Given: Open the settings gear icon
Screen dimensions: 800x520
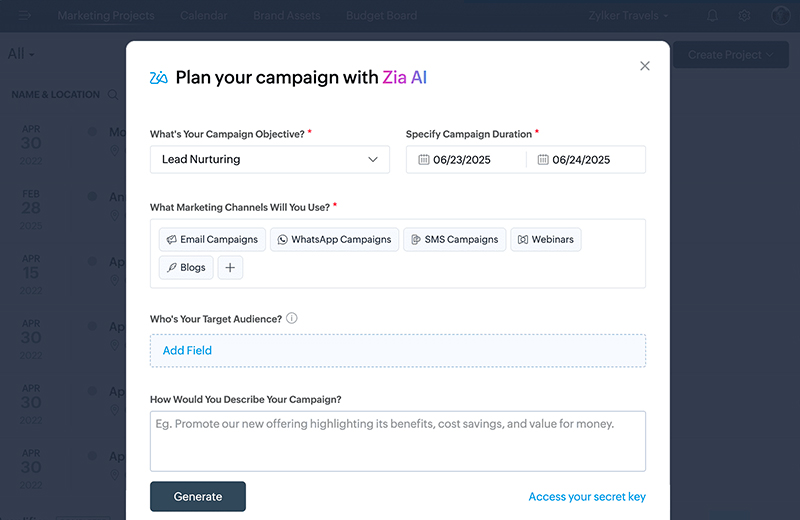Looking at the screenshot, I should tap(745, 16).
